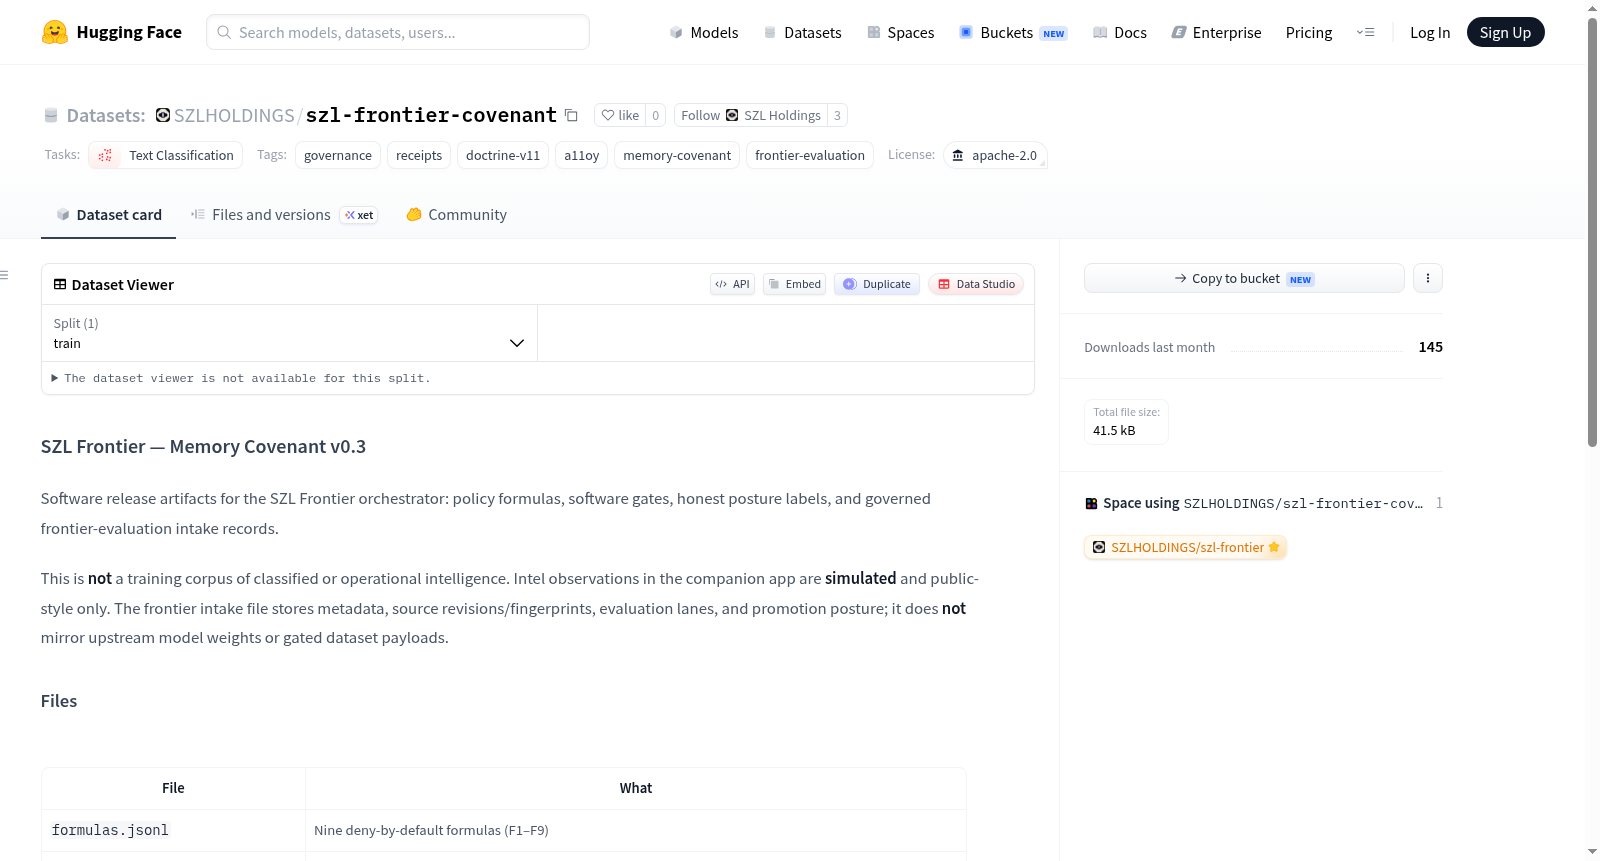Switch to Files and versions tab

point(284,215)
